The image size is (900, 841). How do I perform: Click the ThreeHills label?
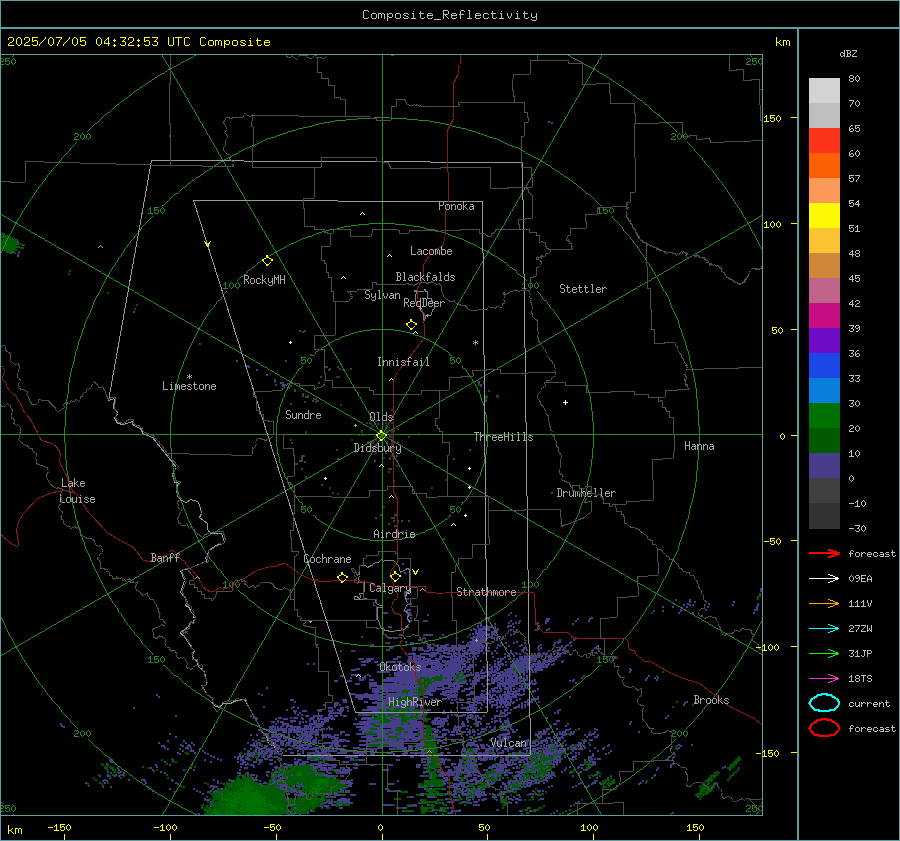(x=503, y=437)
